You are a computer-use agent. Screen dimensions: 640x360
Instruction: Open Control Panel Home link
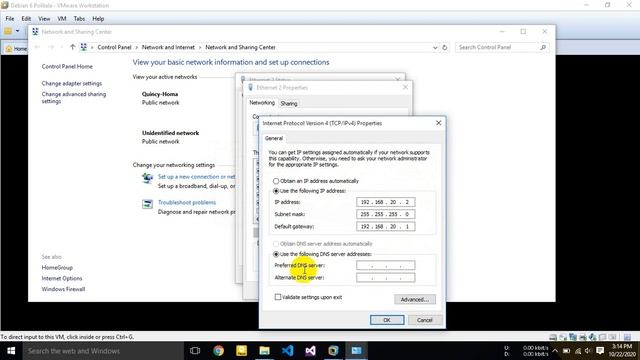[x=67, y=67]
